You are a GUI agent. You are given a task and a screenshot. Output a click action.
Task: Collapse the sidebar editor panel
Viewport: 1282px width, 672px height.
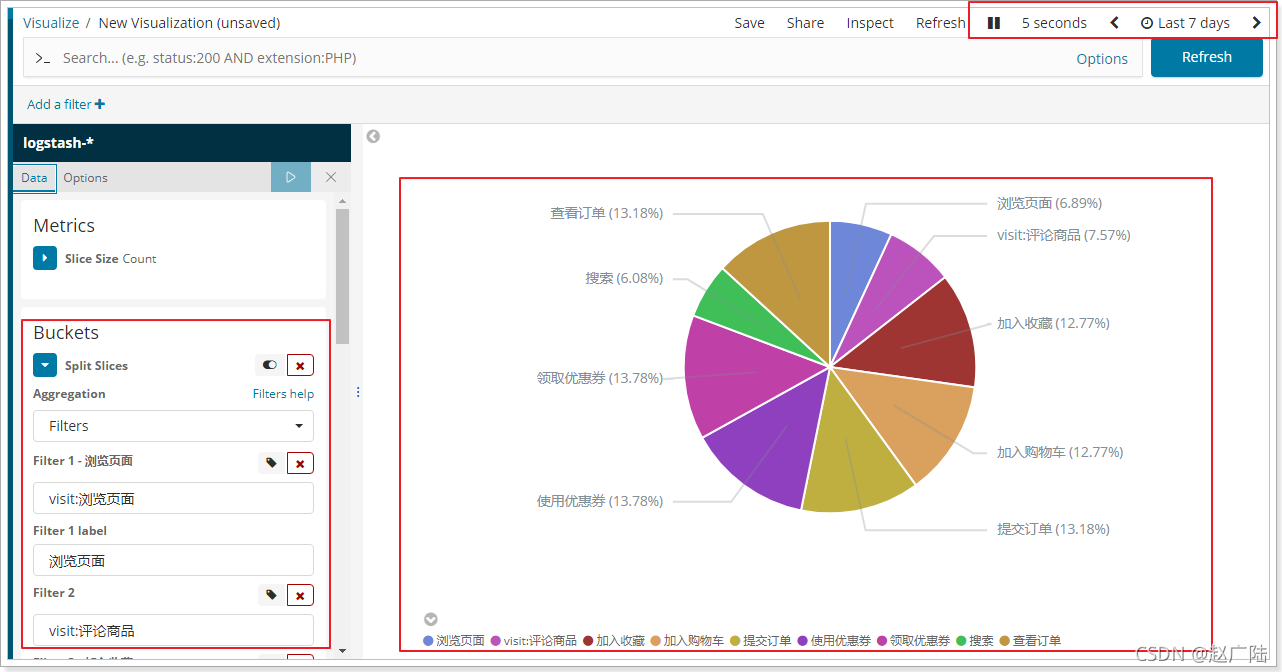[372, 136]
